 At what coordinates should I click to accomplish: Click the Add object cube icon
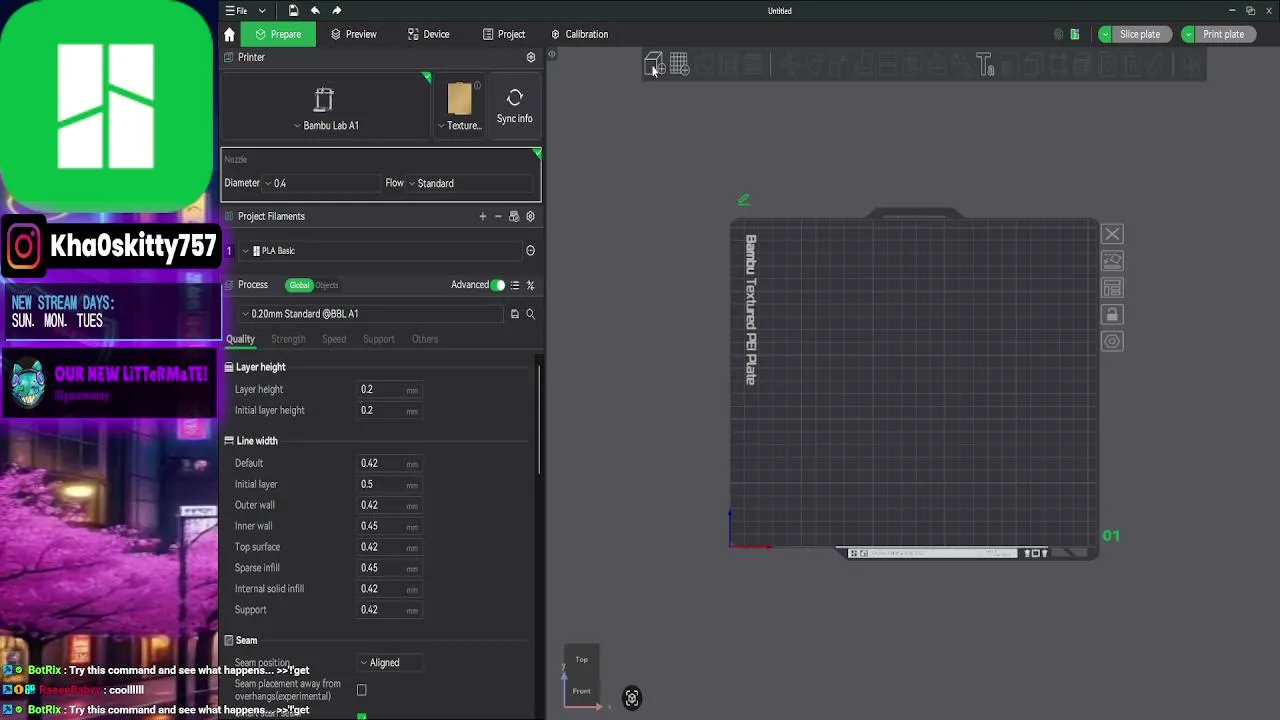pyautogui.click(x=653, y=65)
